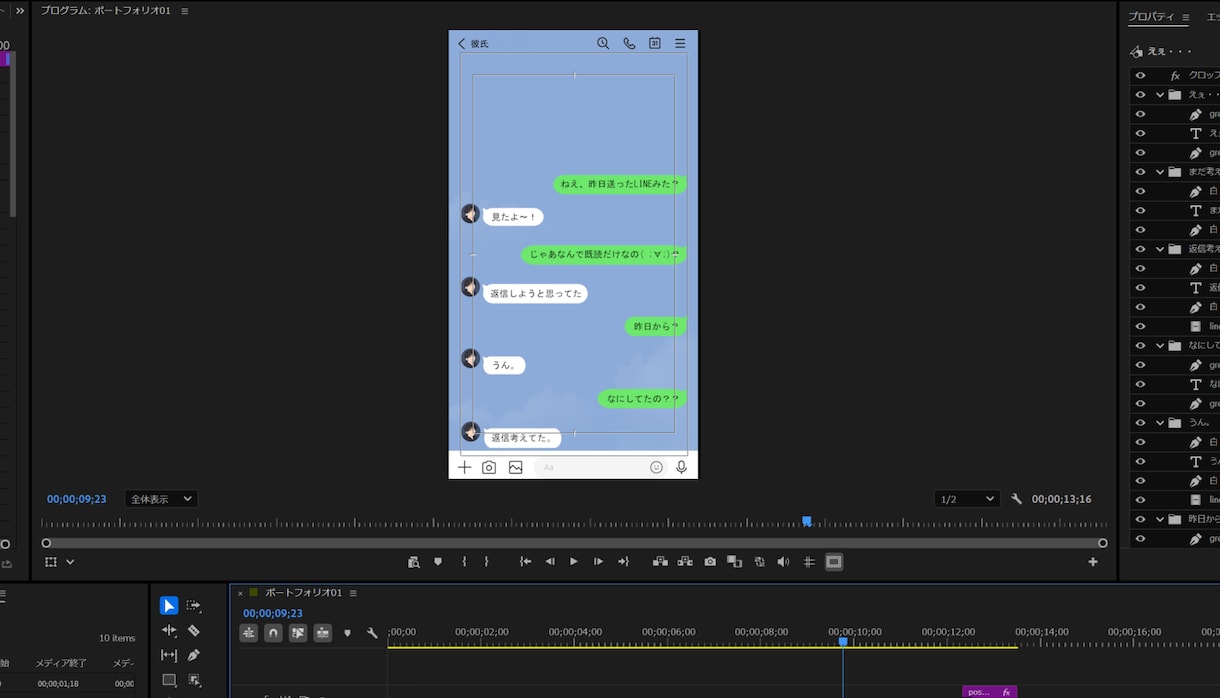Collapse the 返信考え group chevron
1220x698 pixels.
(1160, 249)
